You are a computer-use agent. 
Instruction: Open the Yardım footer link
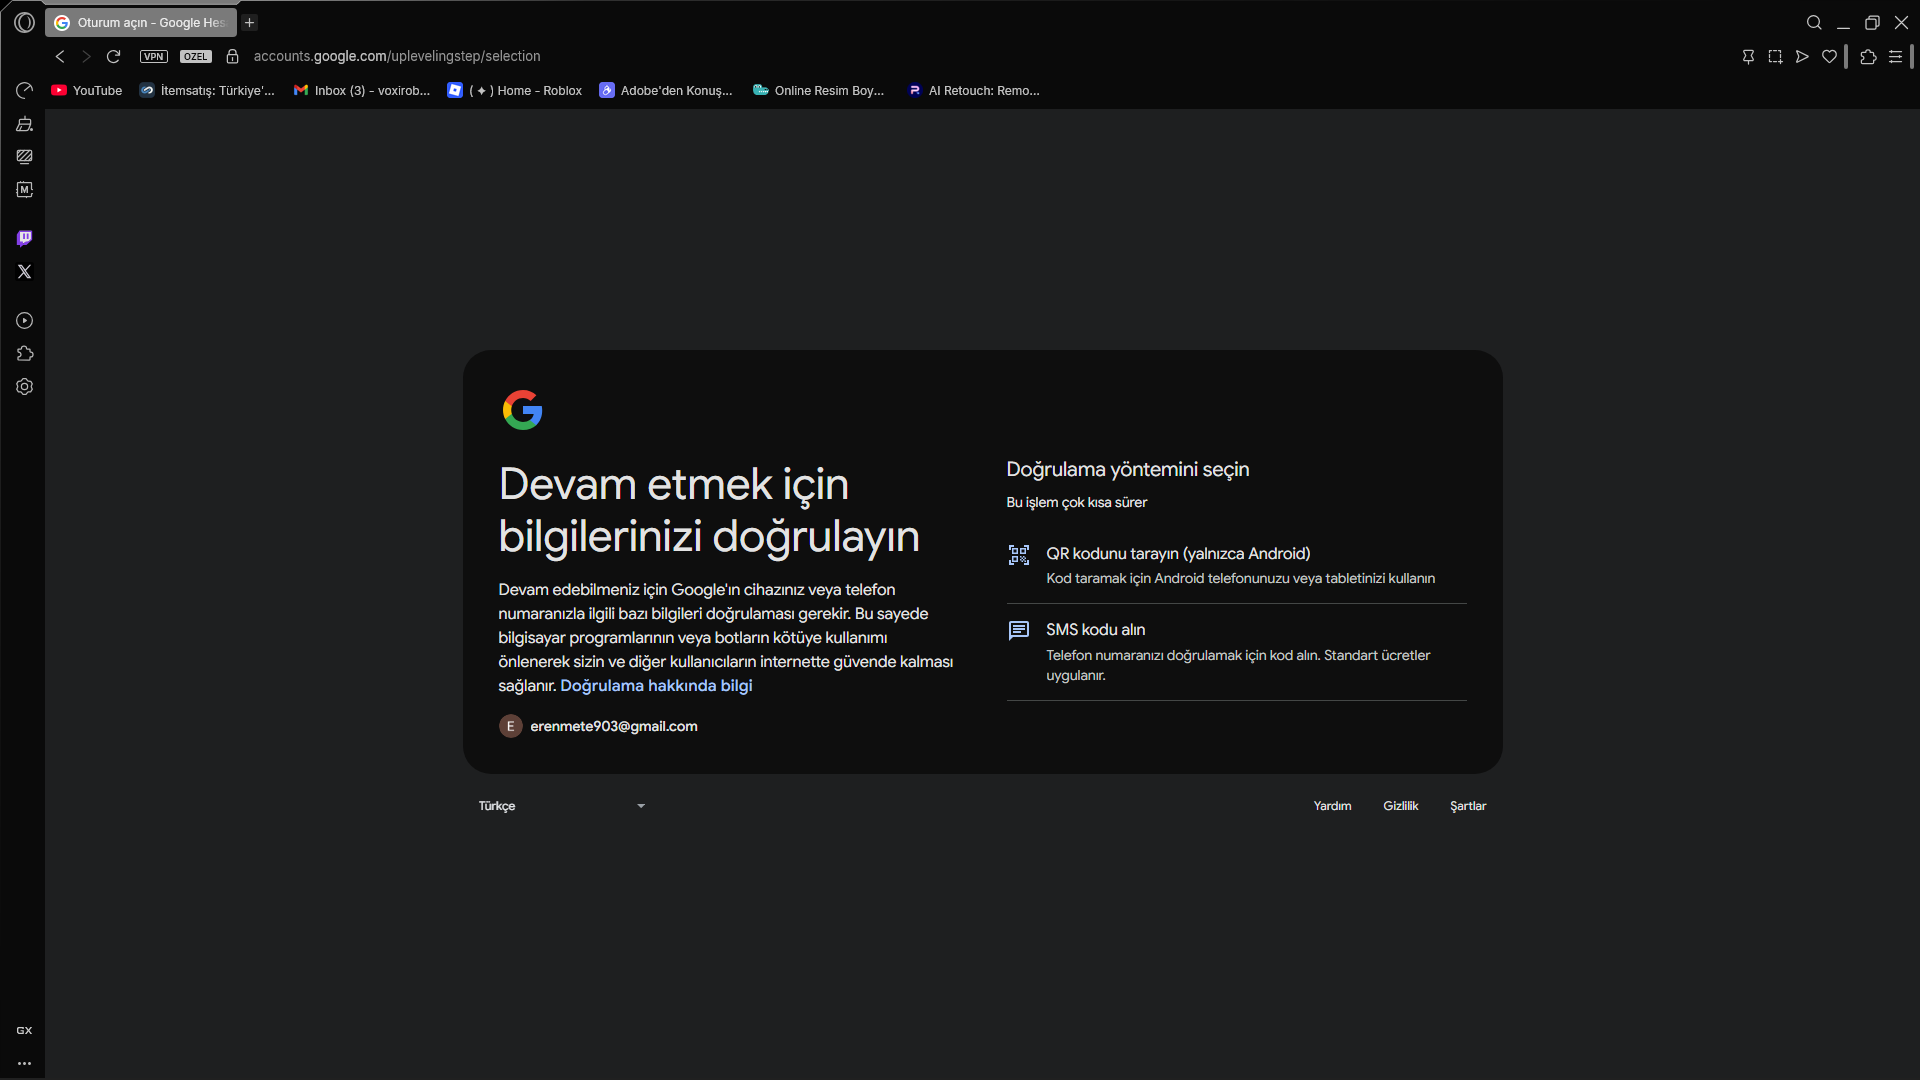pyautogui.click(x=1332, y=806)
